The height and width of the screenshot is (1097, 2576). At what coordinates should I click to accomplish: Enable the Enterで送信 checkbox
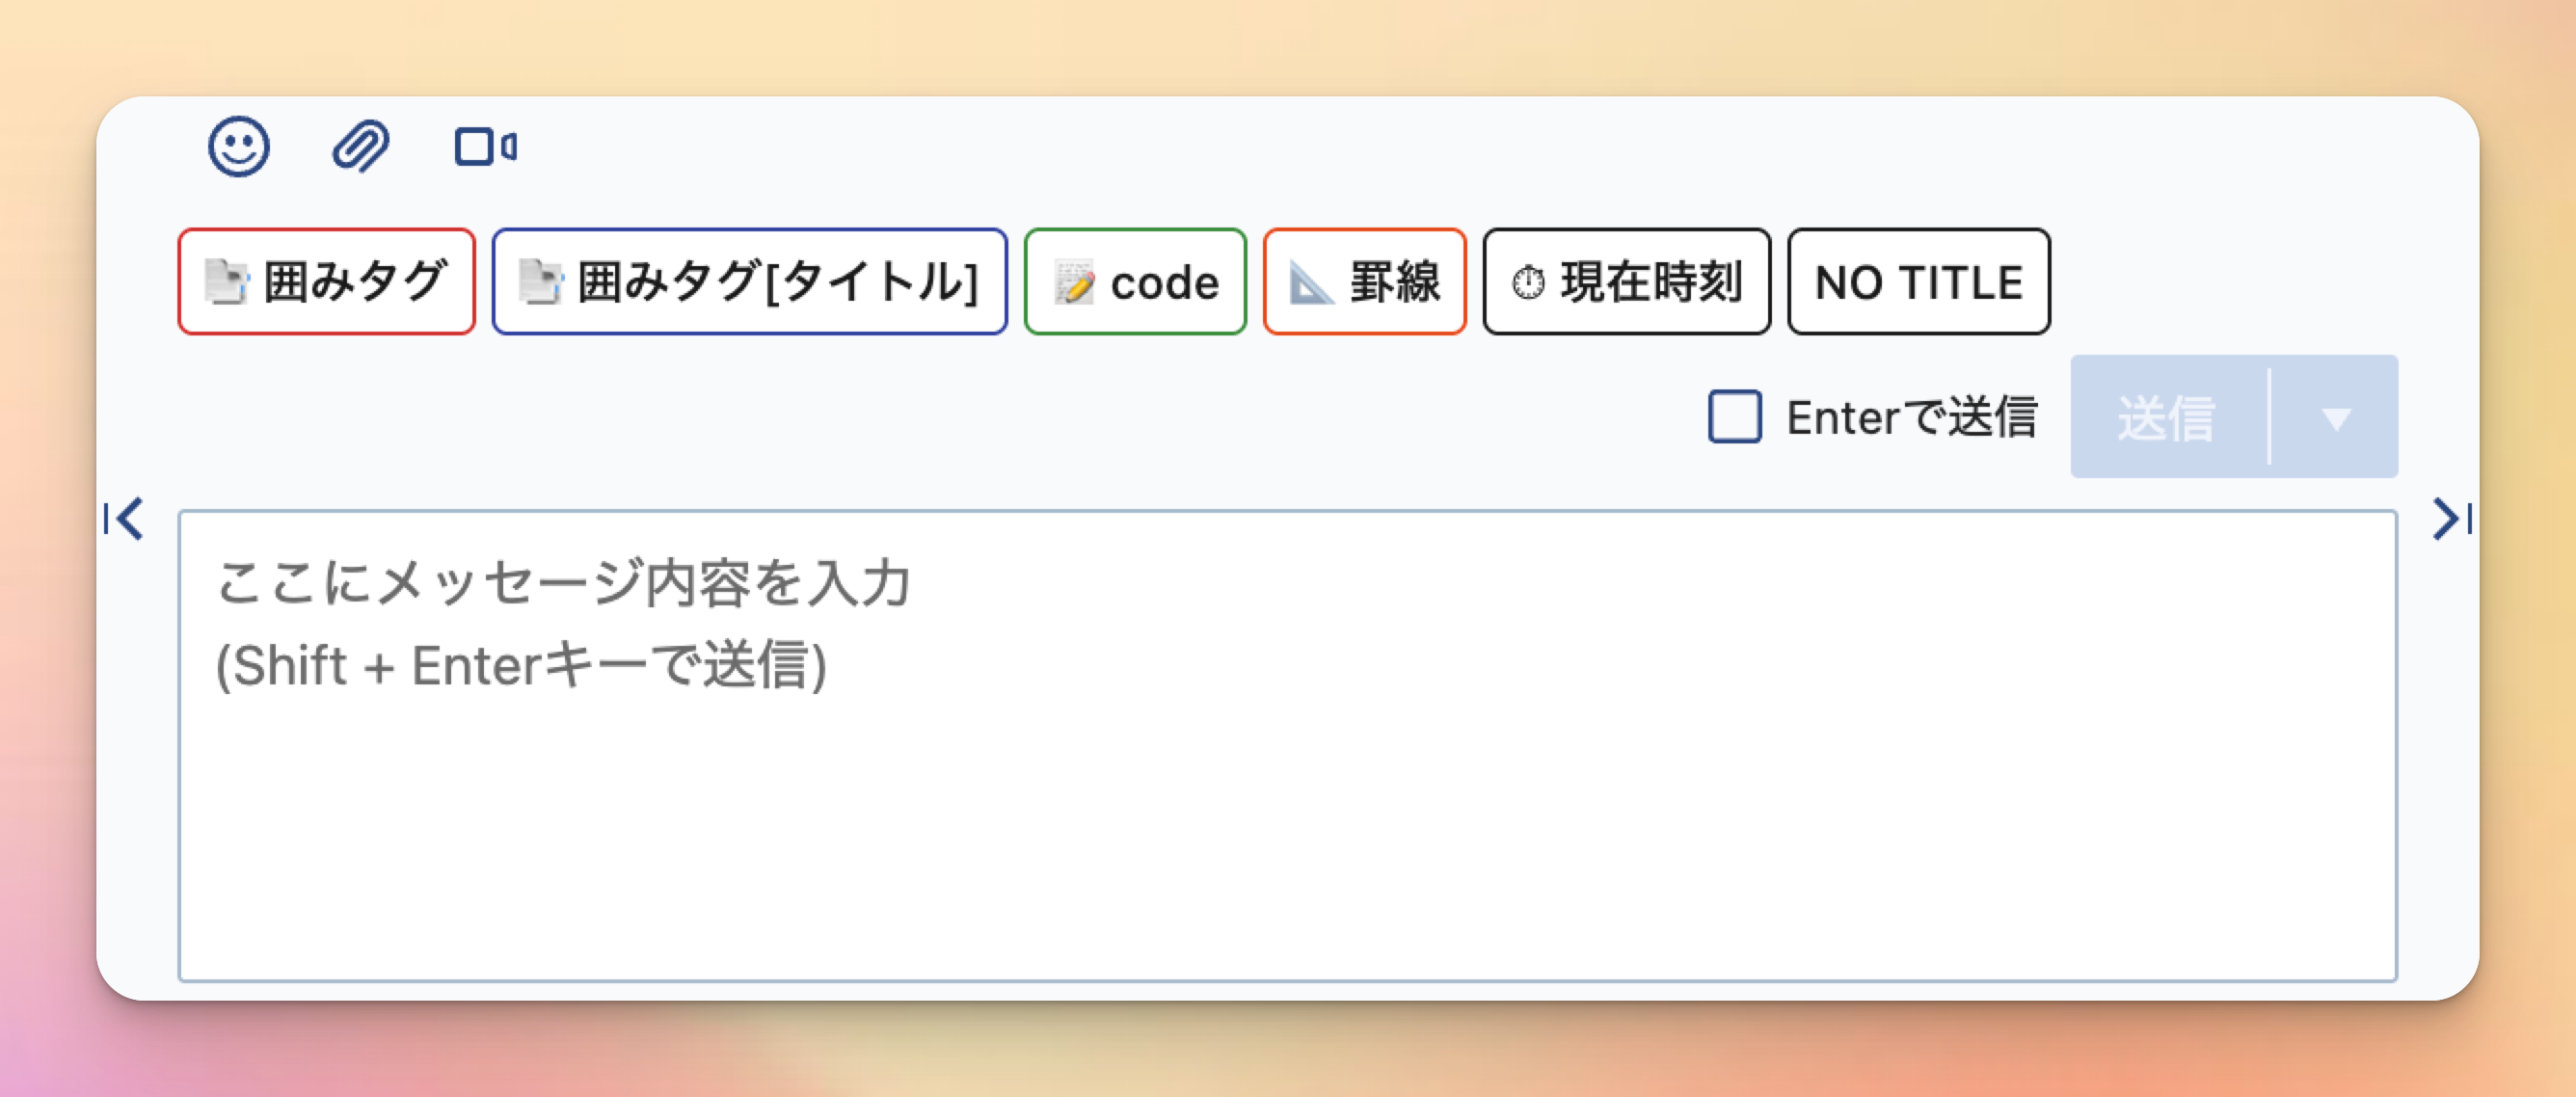1735,417
